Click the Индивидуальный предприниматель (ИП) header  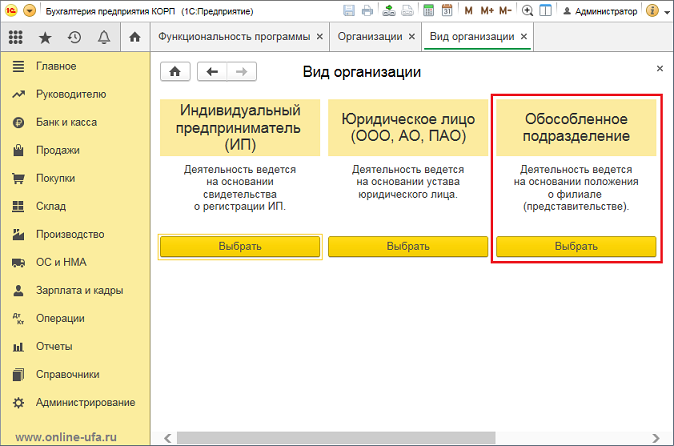tap(240, 128)
